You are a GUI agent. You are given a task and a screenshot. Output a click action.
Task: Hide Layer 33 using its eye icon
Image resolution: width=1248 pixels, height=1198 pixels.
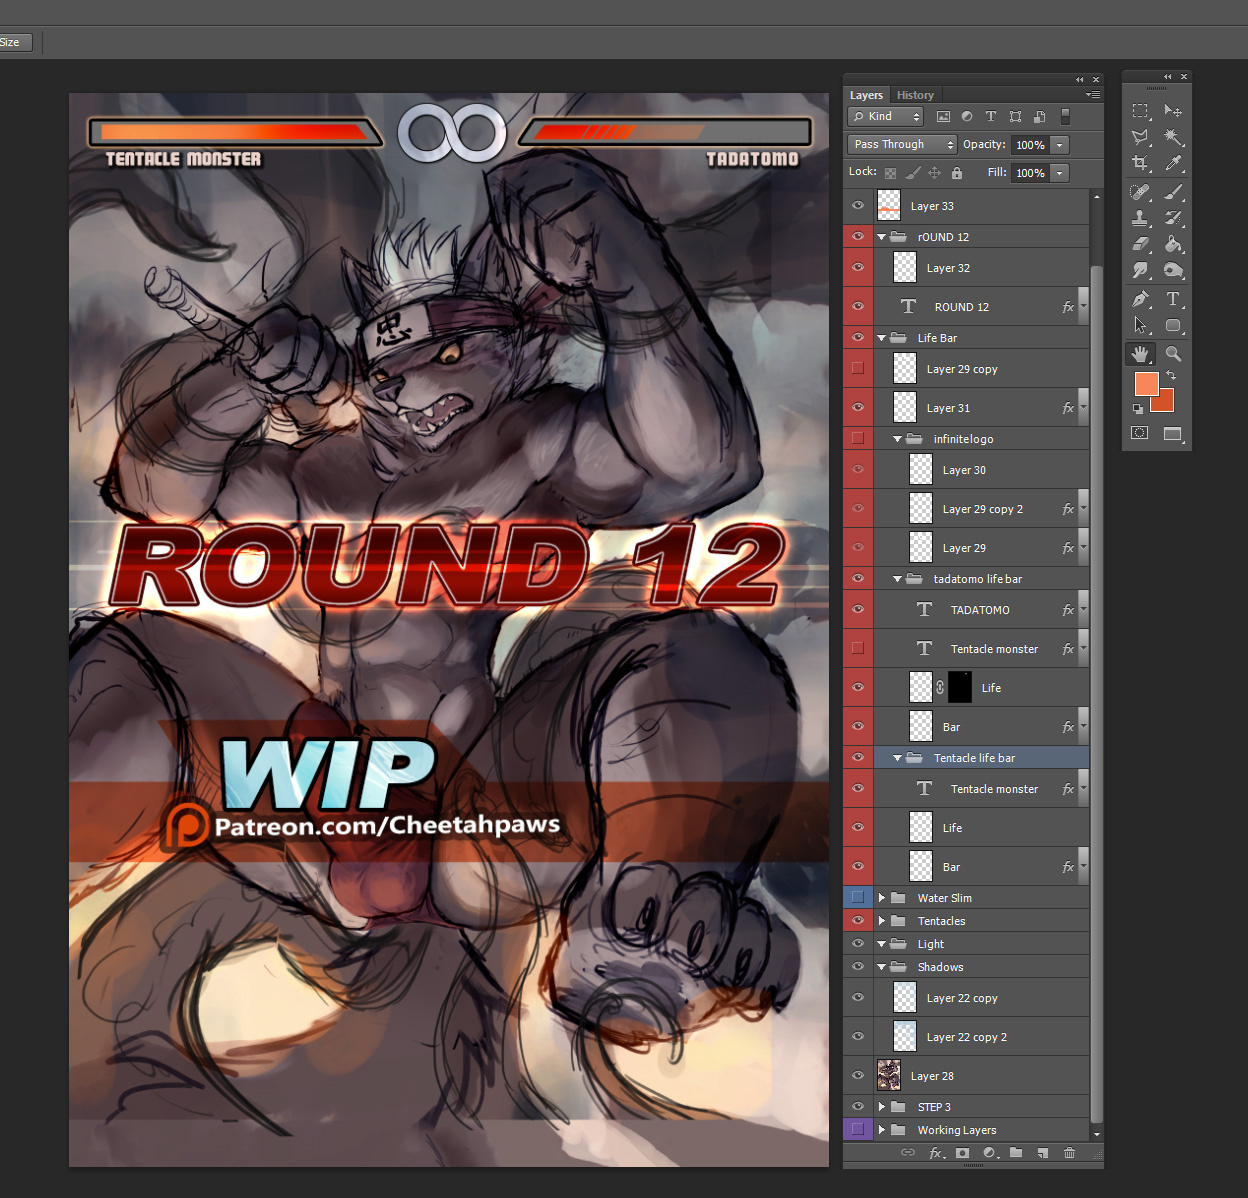tap(858, 205)
